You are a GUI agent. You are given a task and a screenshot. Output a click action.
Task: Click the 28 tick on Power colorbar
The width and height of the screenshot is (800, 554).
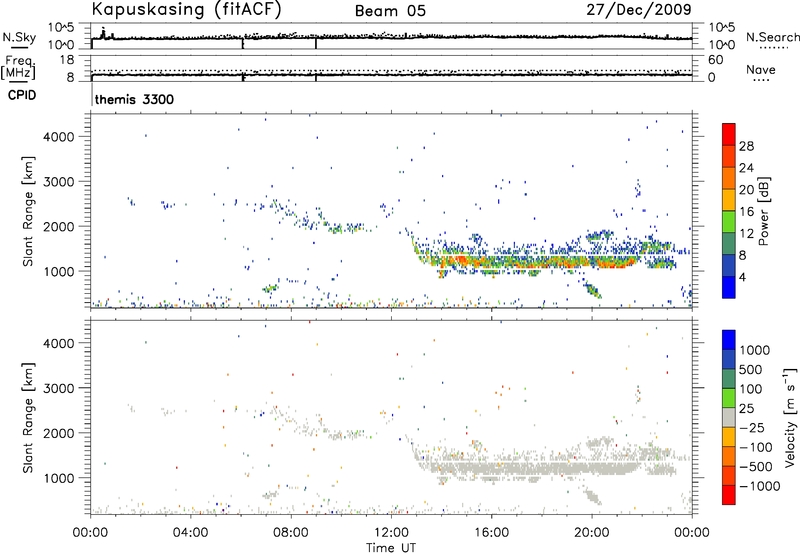pos(746,146)
